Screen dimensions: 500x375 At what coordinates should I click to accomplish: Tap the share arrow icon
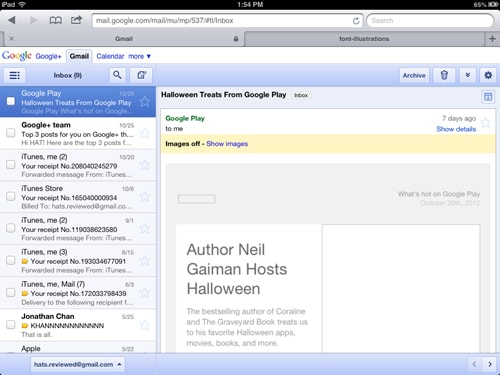coord(76,20)
